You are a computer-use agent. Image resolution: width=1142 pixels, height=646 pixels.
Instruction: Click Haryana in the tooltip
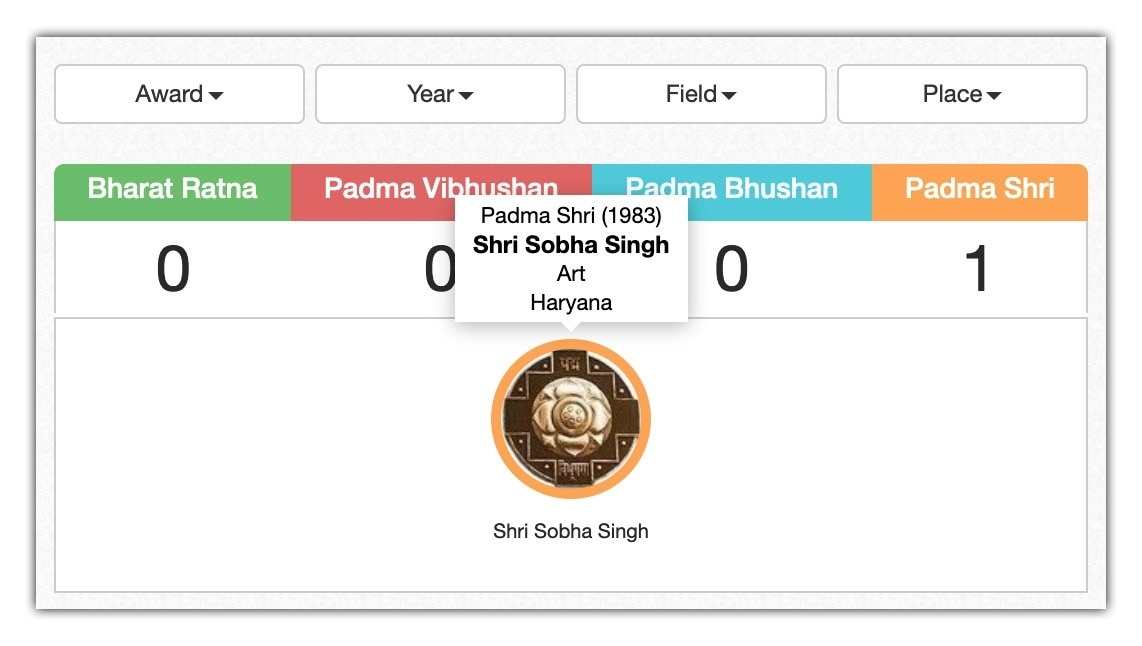[571, 302]
